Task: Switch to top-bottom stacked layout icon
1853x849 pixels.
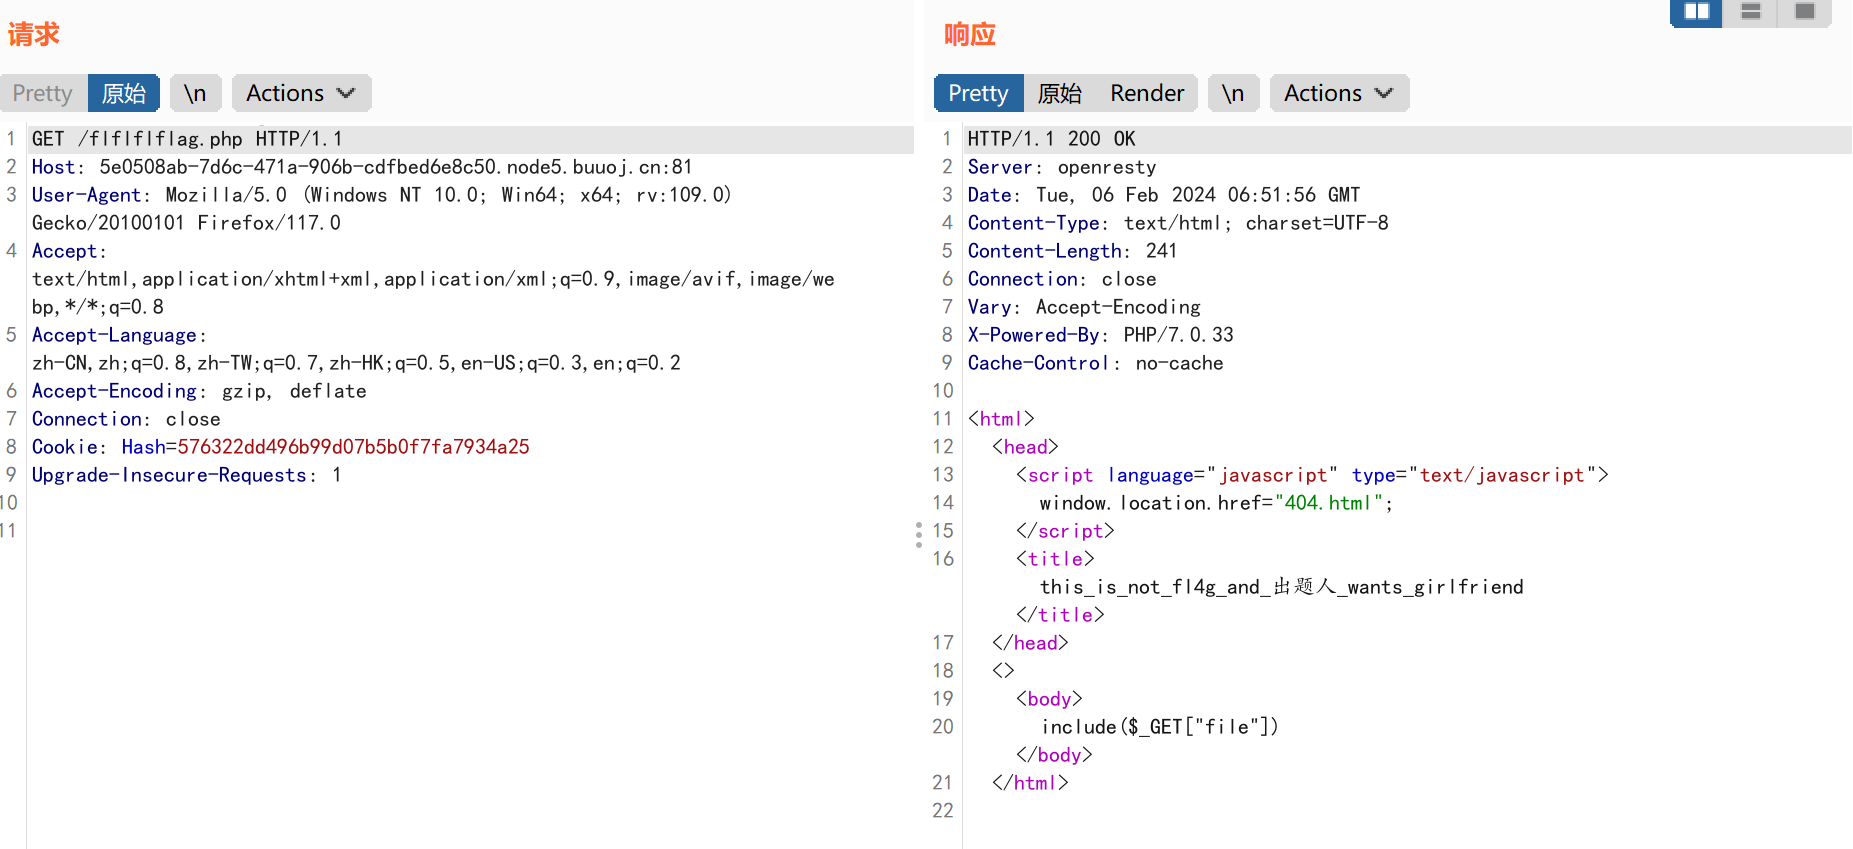Action: [1750, 12]
